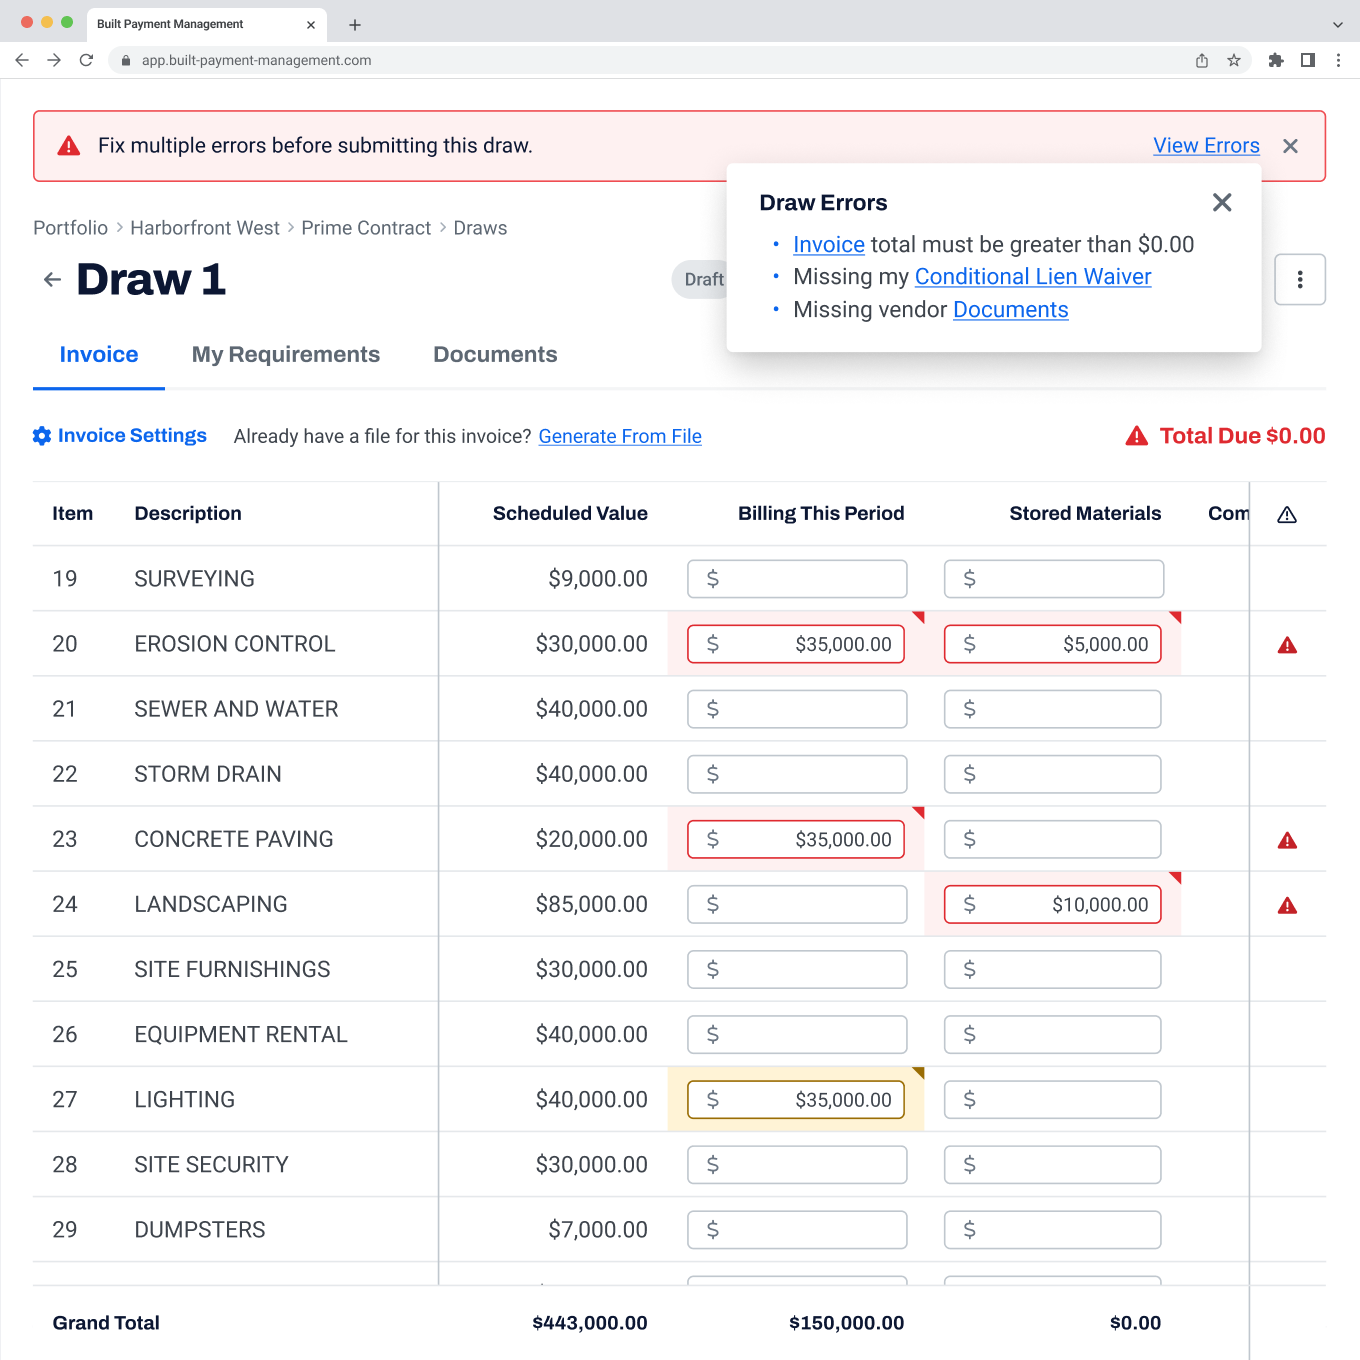Edit the Lighting billing amount field
The width and height of the screenshot is (1360, 1360).
click(797, 1100)
